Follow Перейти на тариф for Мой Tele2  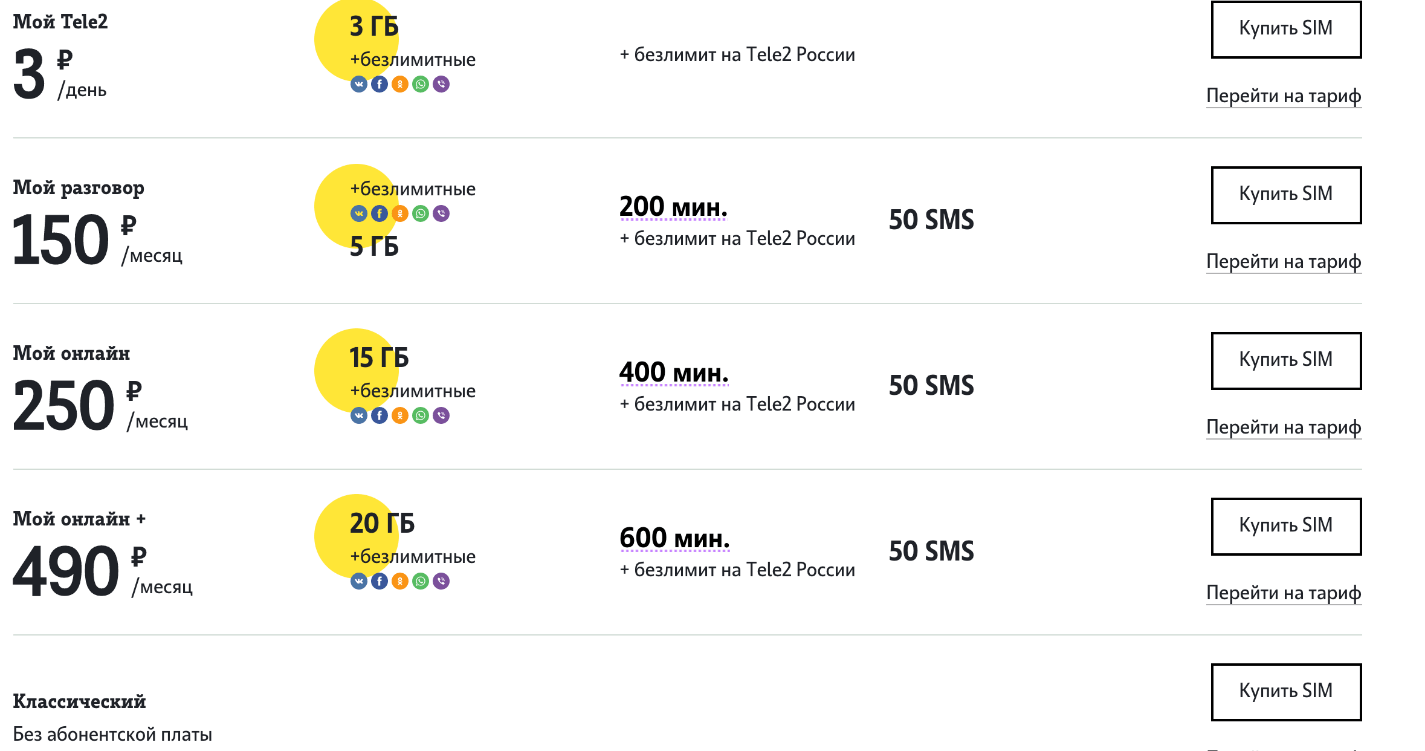(x=1284, y=96)
